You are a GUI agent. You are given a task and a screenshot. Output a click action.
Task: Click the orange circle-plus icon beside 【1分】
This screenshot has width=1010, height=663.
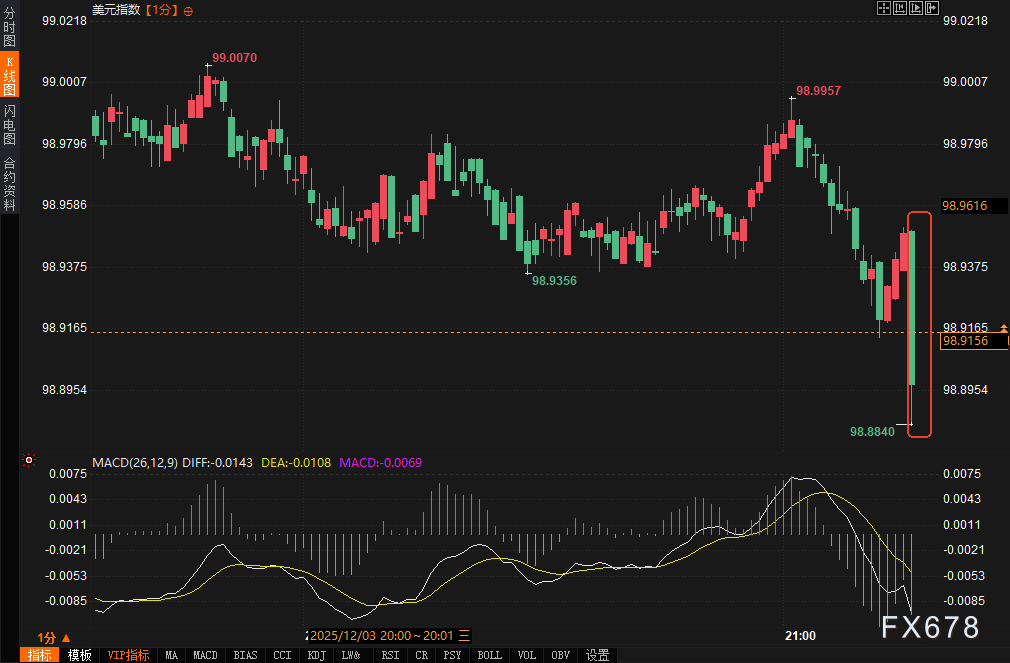(189, 10)
